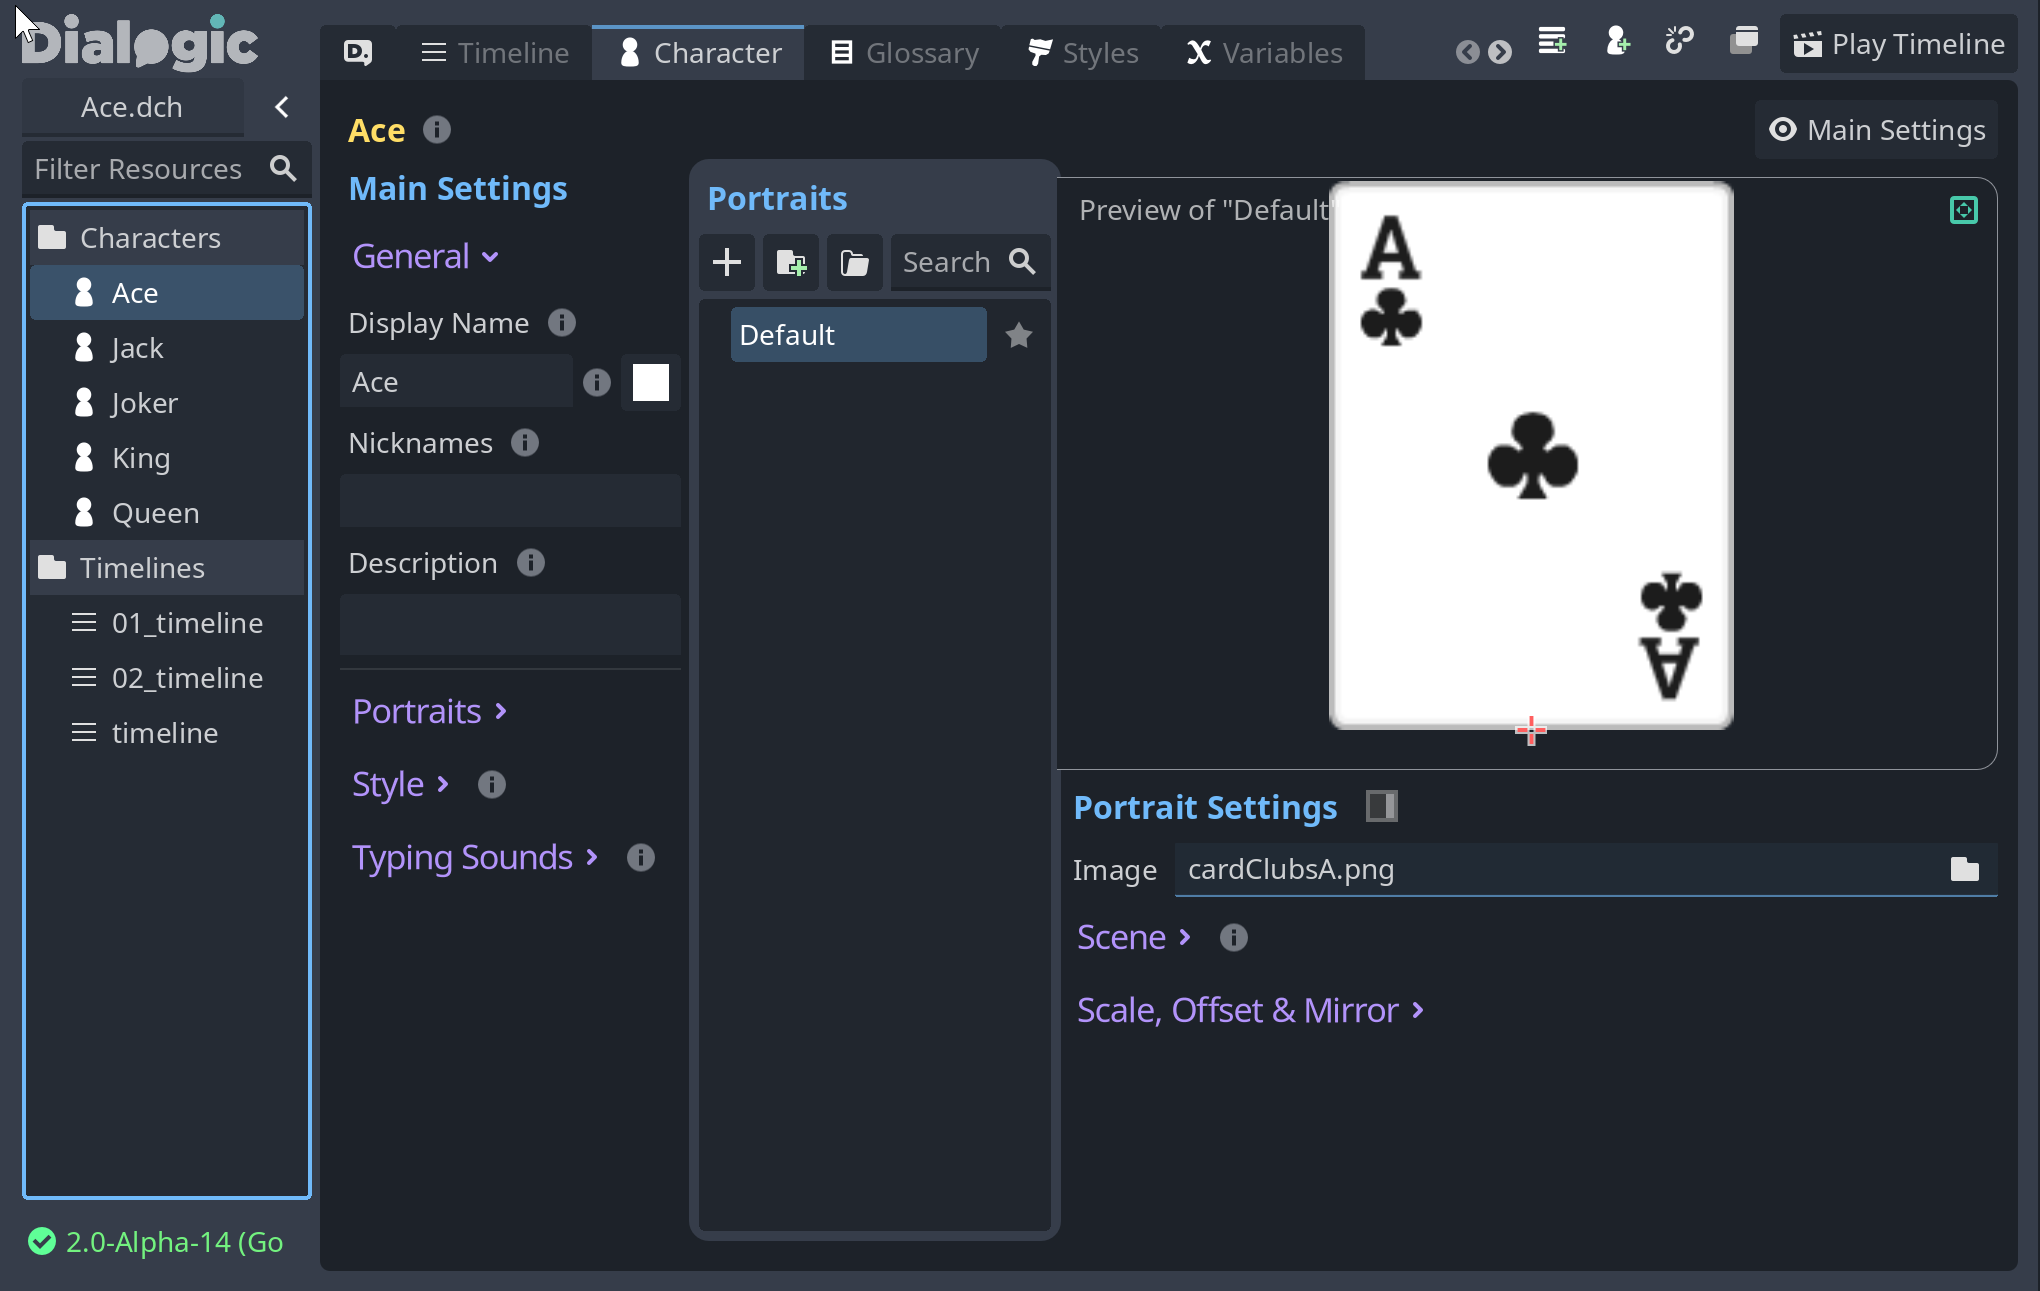The image size is (2040, 1291).
Task: Click the Nicknames info icon
Action: point(525,443)
